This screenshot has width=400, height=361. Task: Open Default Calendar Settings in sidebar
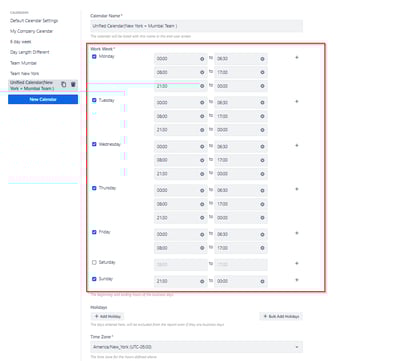point(34,21)
